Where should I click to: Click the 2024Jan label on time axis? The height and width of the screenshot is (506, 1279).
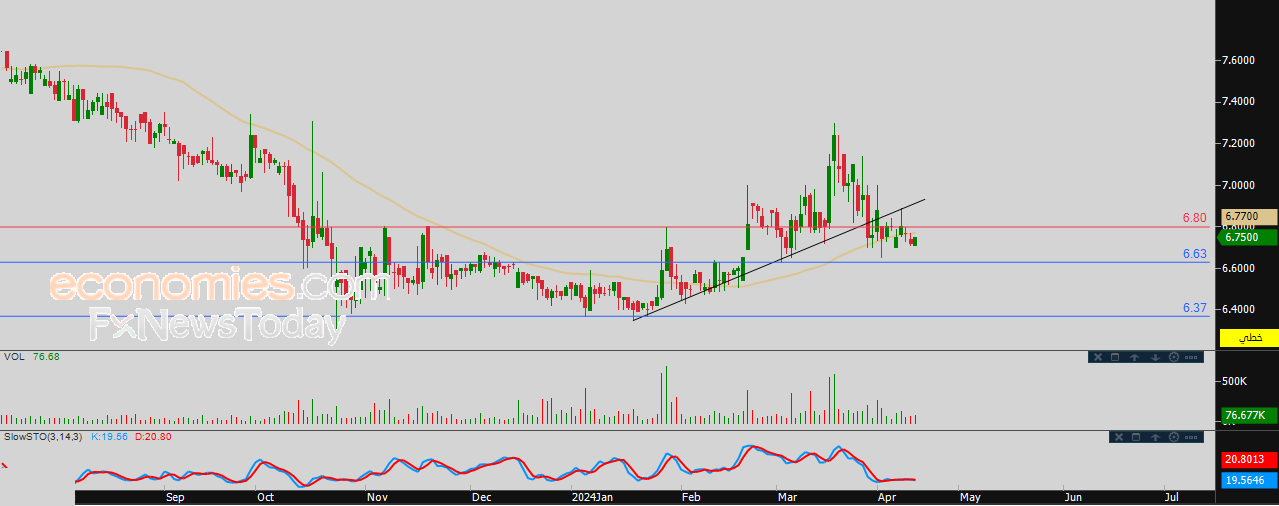click(x=594, y=496)
